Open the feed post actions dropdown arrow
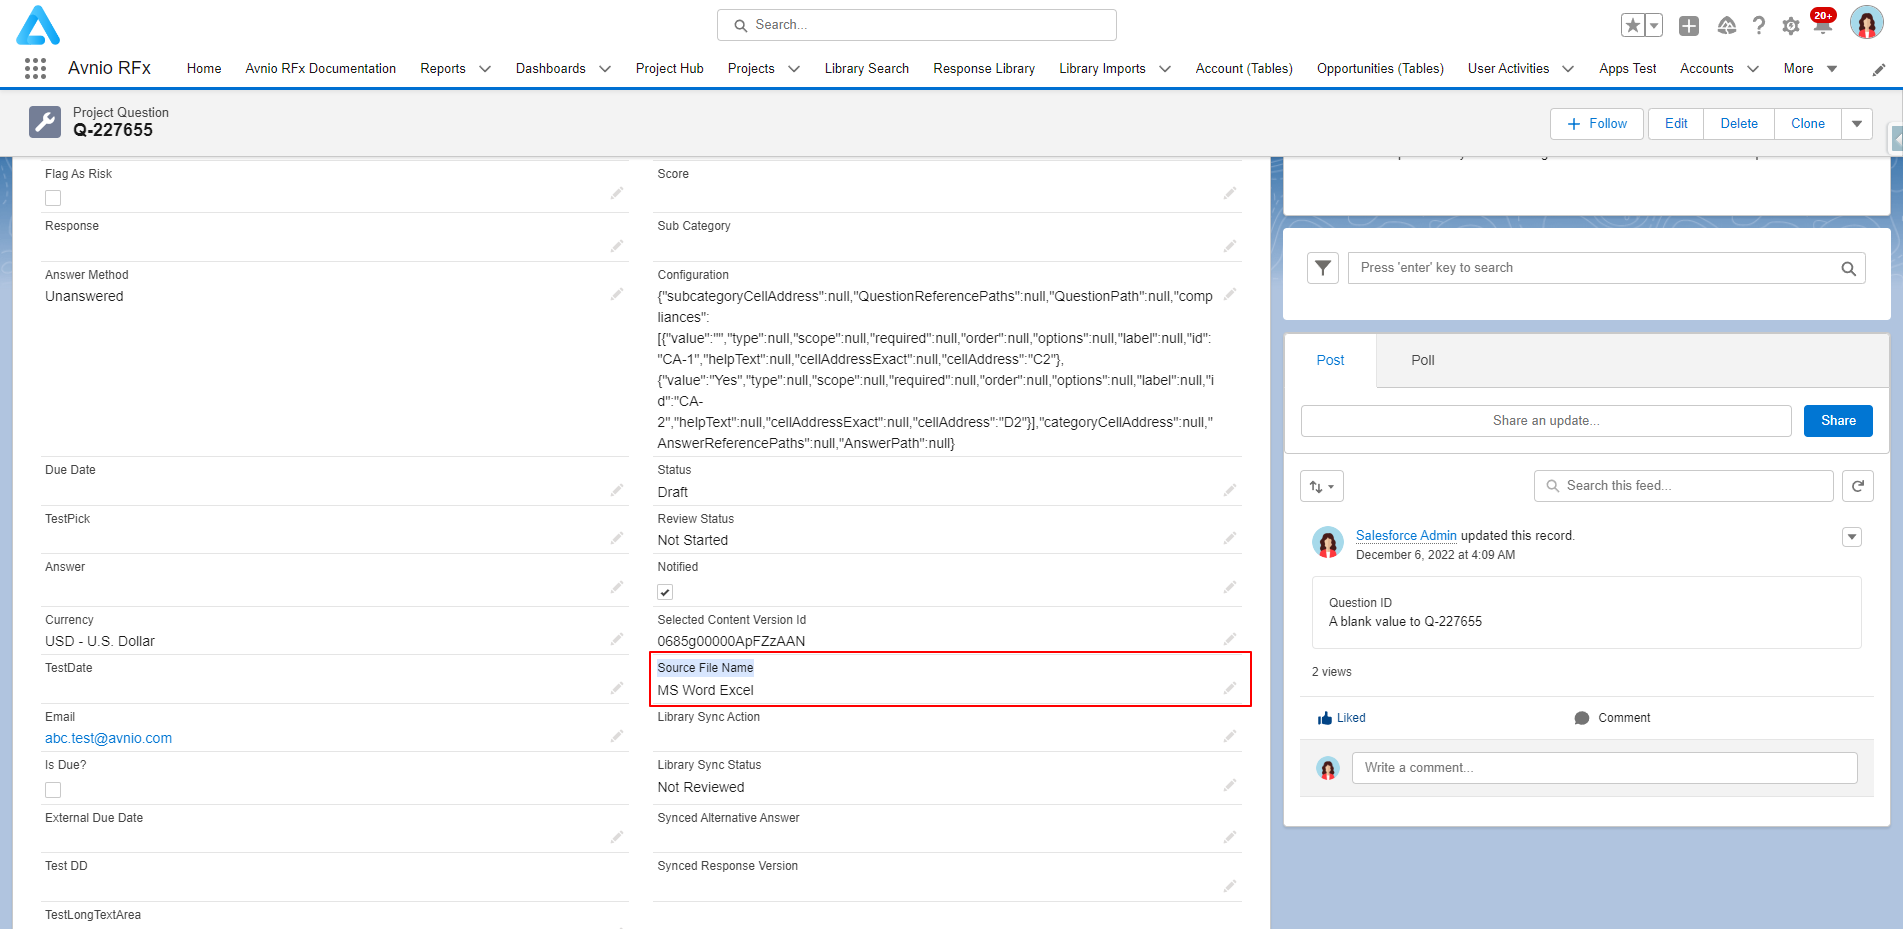 point(1852,537)
